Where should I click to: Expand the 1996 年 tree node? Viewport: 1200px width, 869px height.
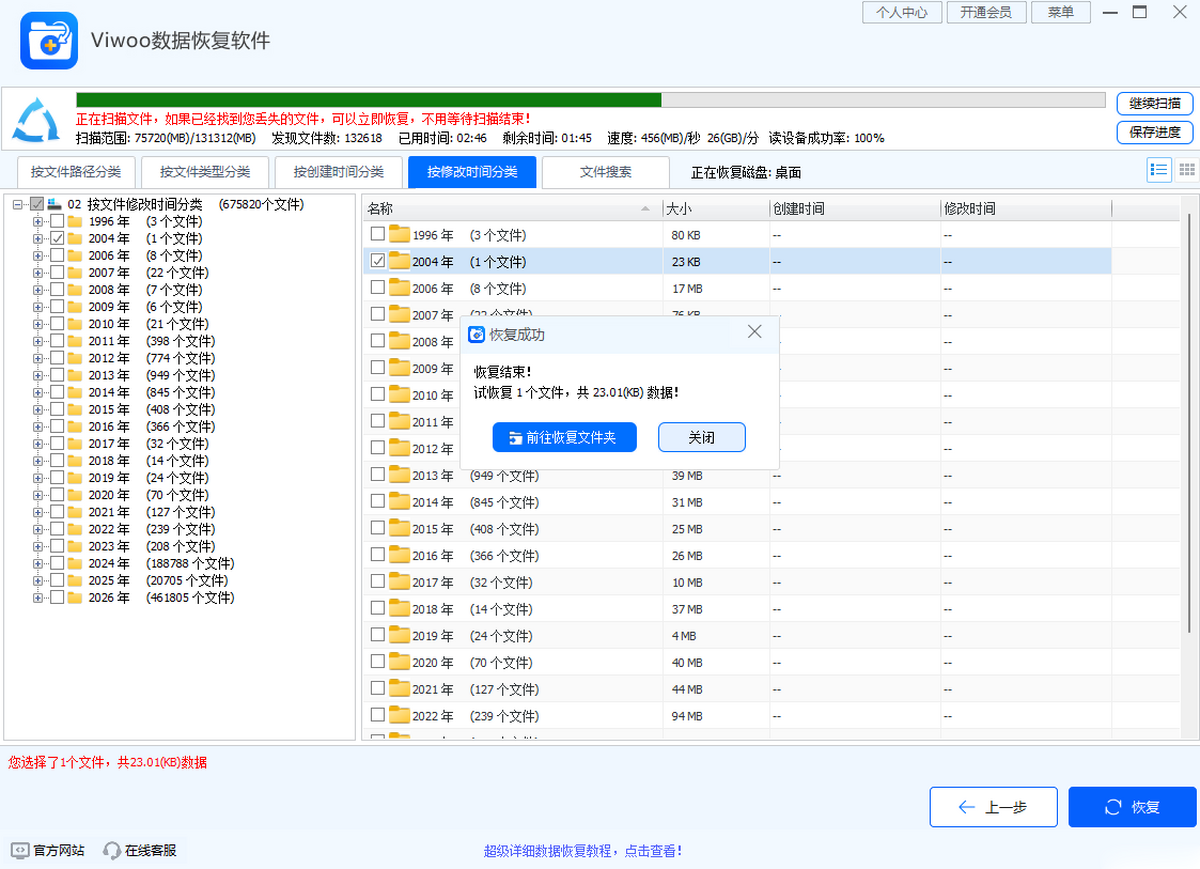pyautogui.click(x=38, y=221)
